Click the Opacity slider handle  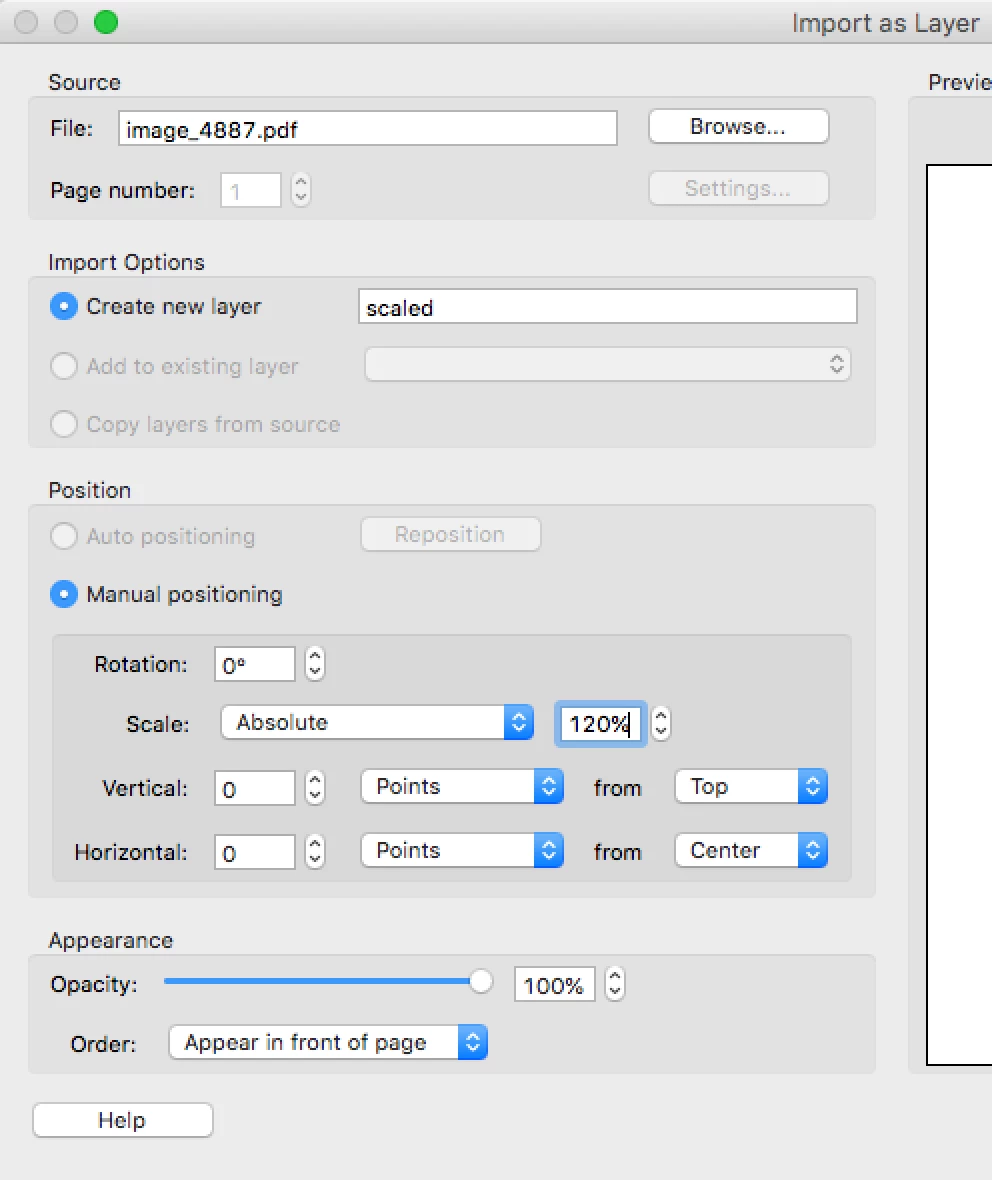coord(481,981)
